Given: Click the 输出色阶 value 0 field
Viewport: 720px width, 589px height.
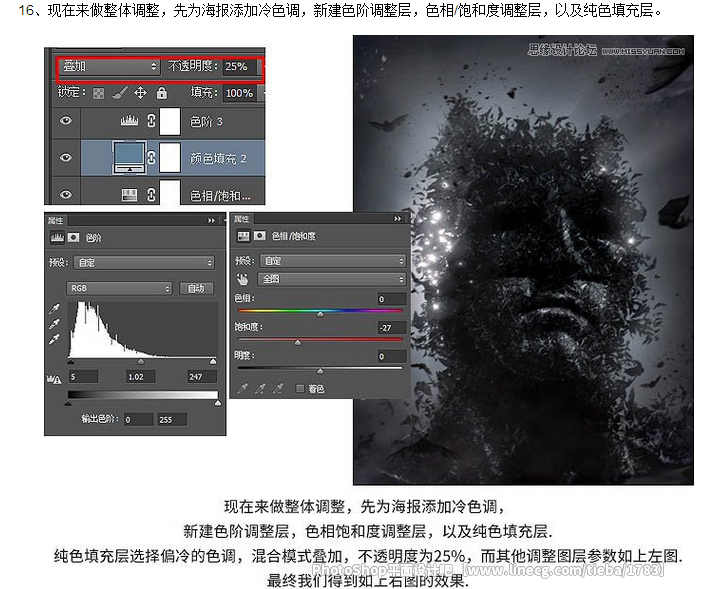Looking at the screenshot, I should [139, 420].
